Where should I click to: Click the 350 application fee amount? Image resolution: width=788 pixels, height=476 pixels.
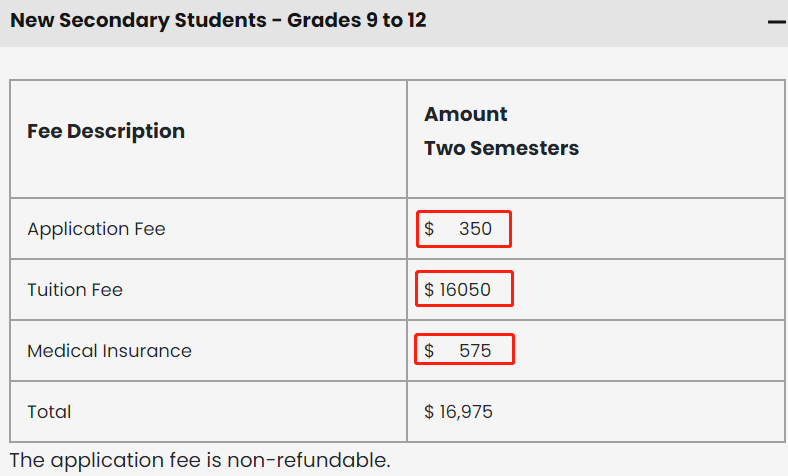click(475, 229)
